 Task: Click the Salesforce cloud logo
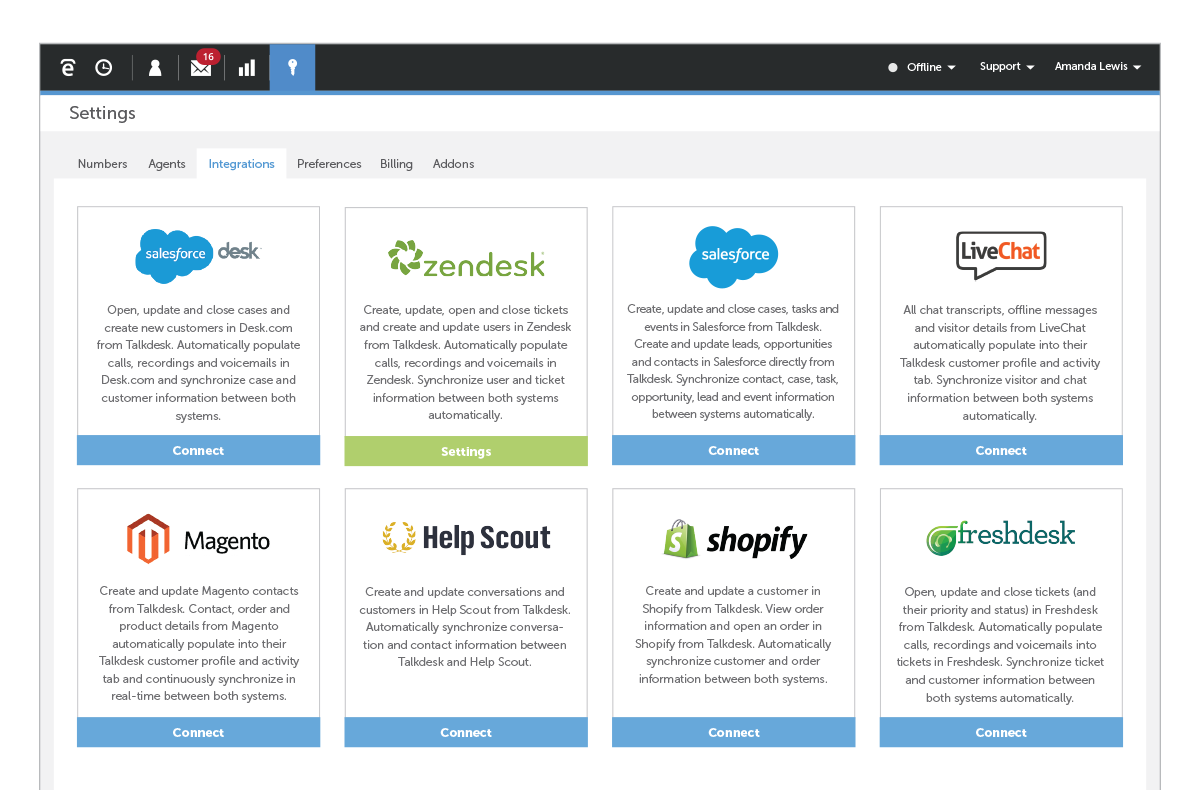pyautogui.click(x=734, y=256)
